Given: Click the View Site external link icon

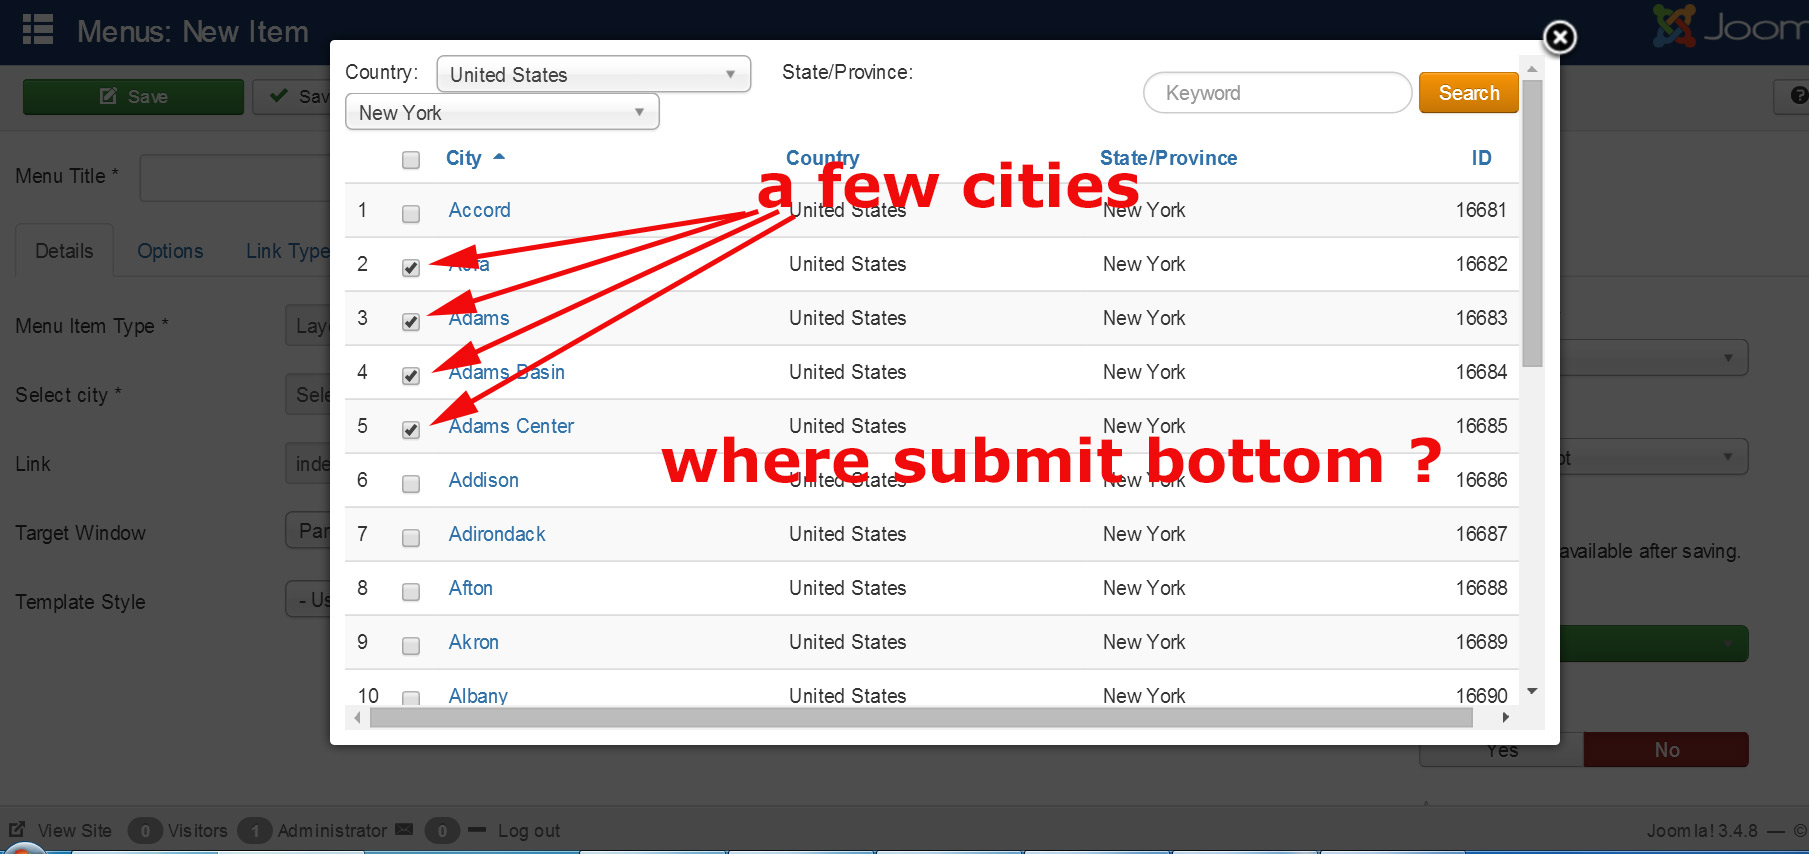Looking at the screenshot, I should pos(17,830).
